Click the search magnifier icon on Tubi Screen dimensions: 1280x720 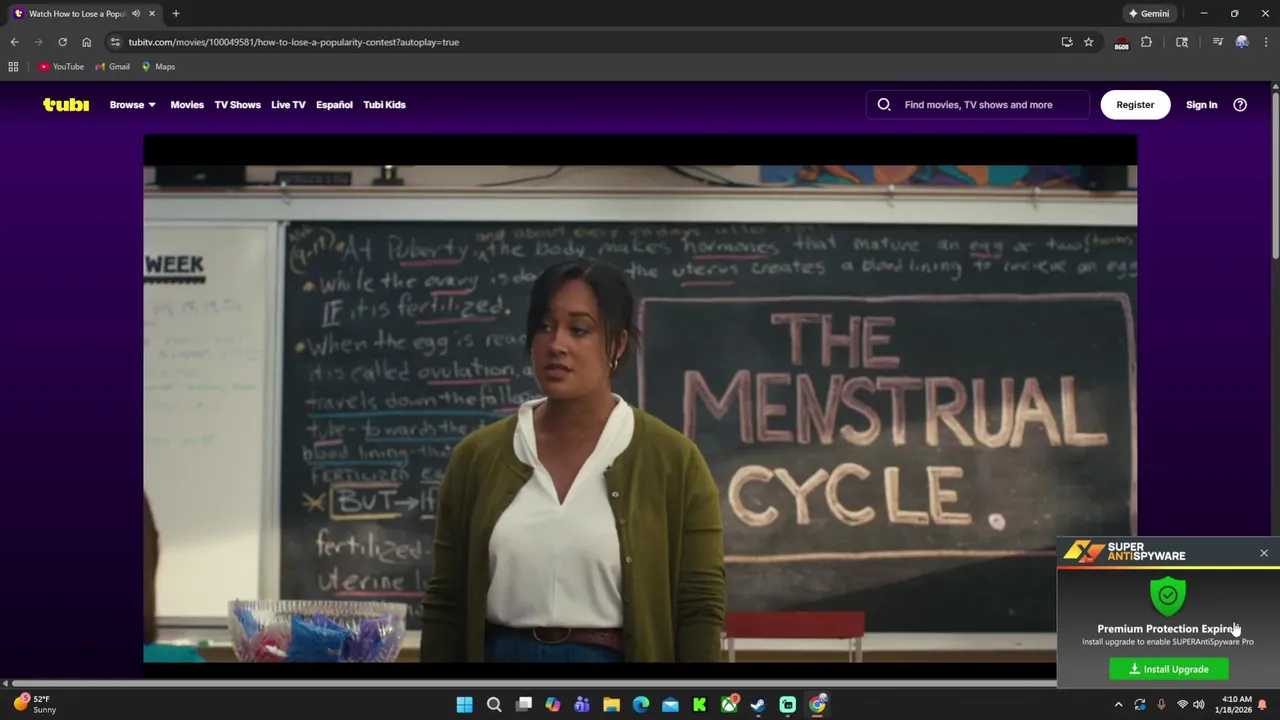(x=884, y=104)
